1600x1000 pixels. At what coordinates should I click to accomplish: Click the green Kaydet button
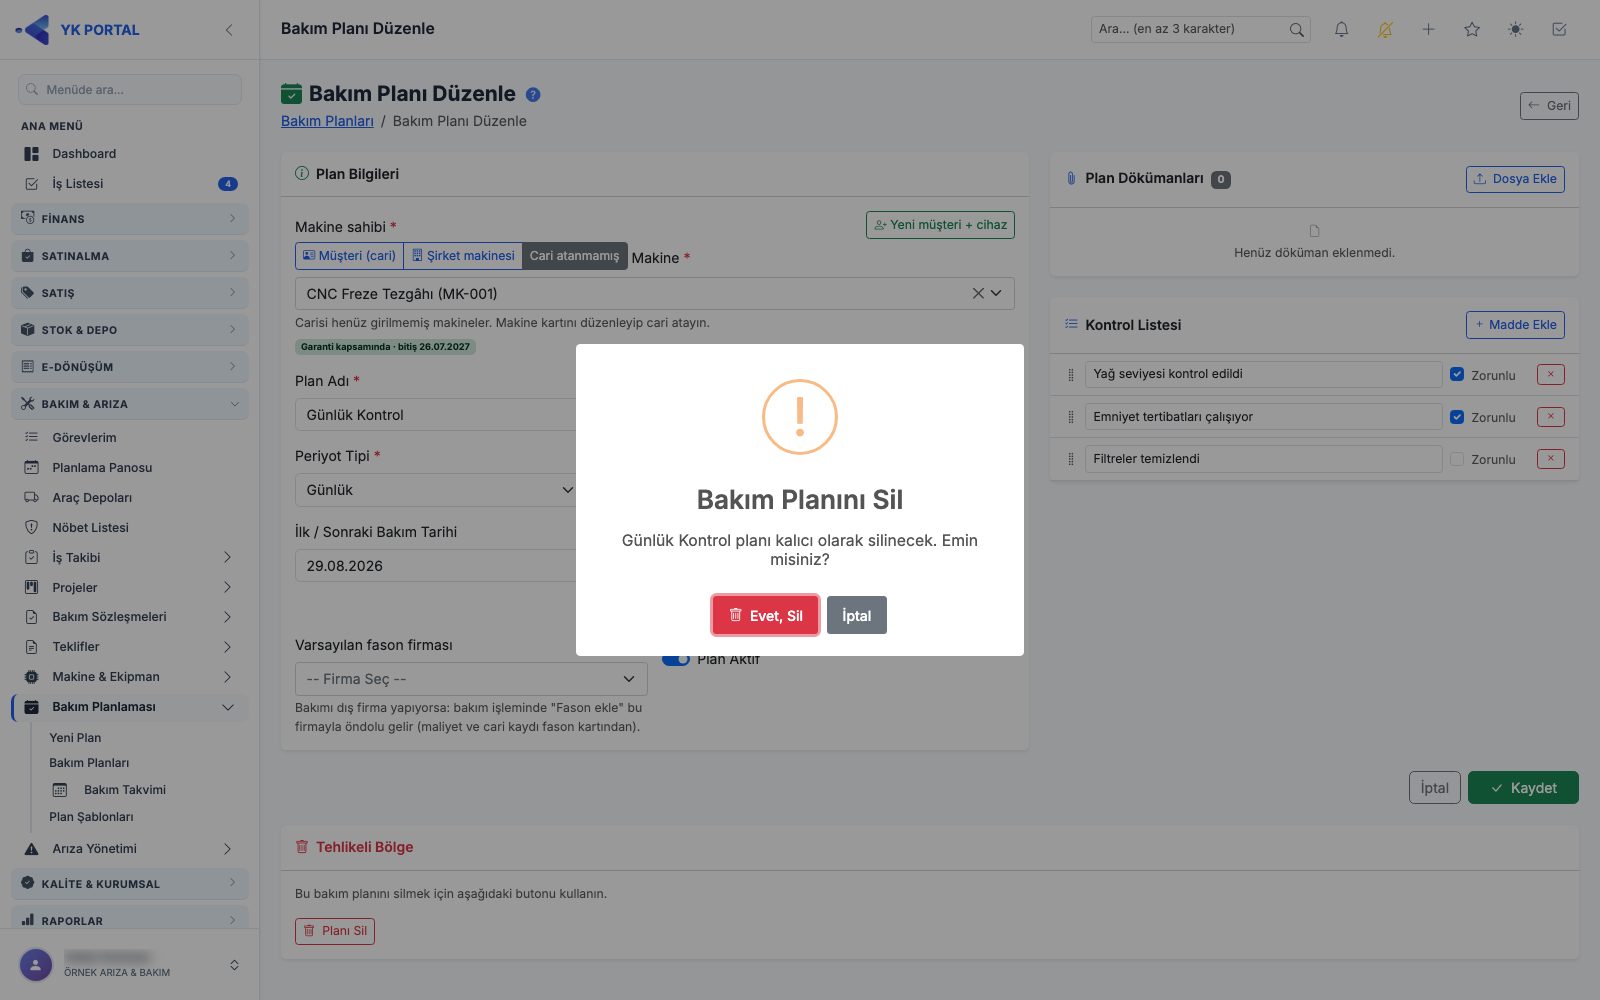(1523, 788)
